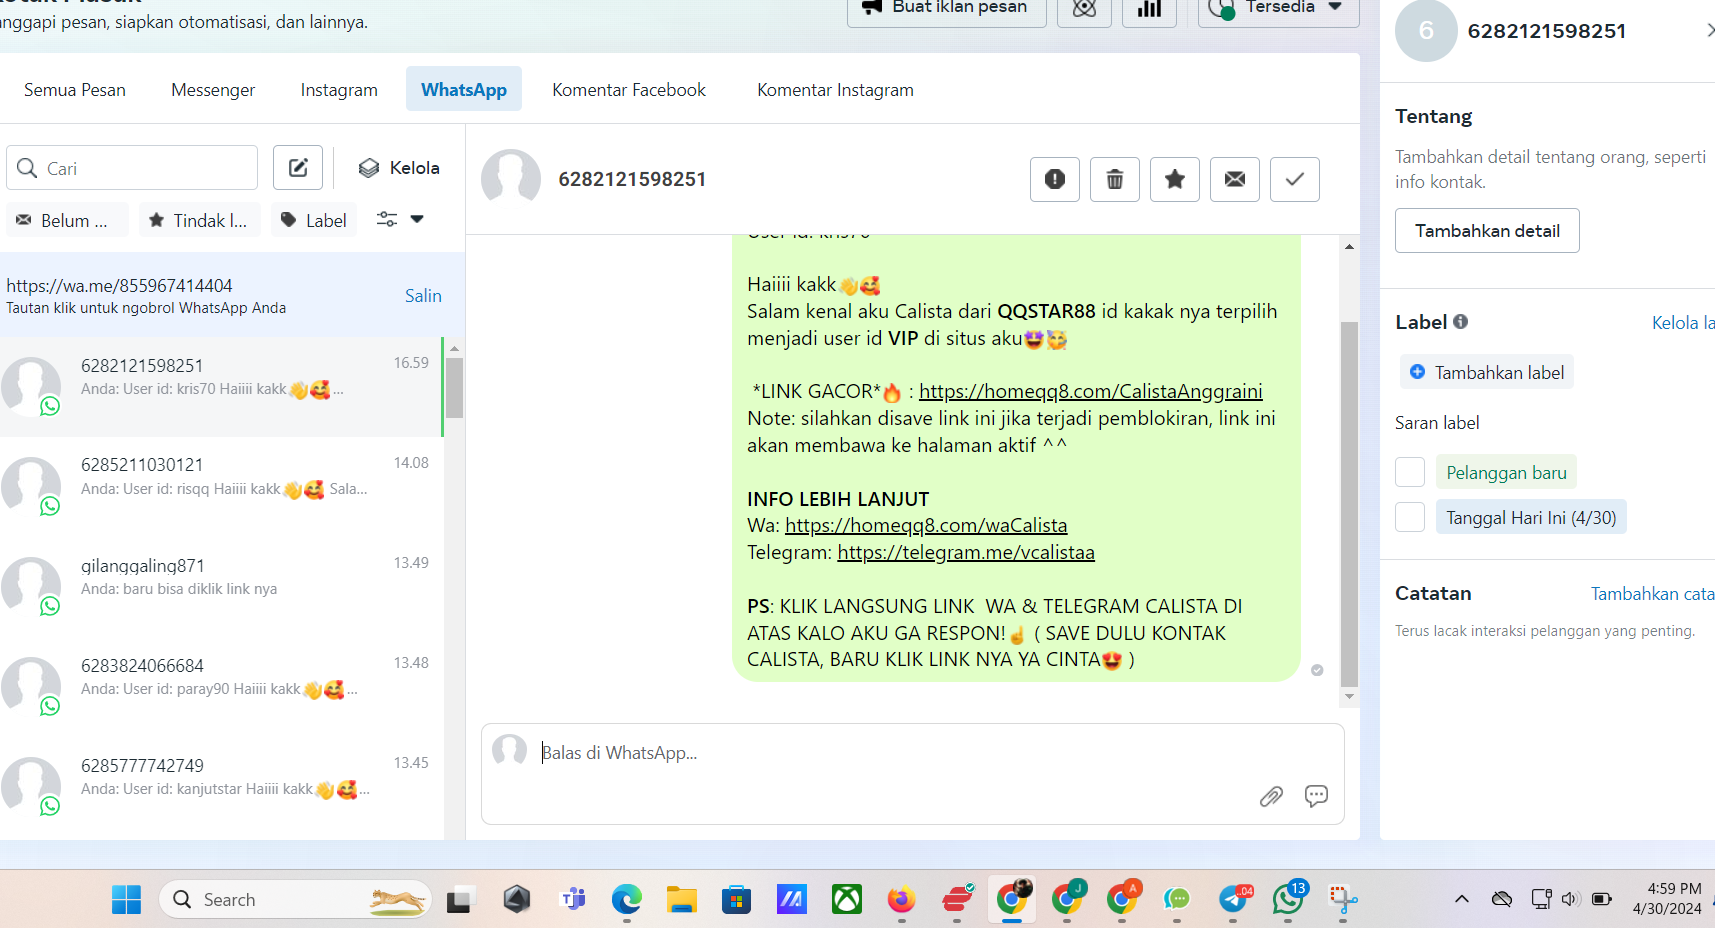1715x928 pixels.
Task: Click Tambahkan detail button
Action: pyautogui.click(x=1487, y=231)
